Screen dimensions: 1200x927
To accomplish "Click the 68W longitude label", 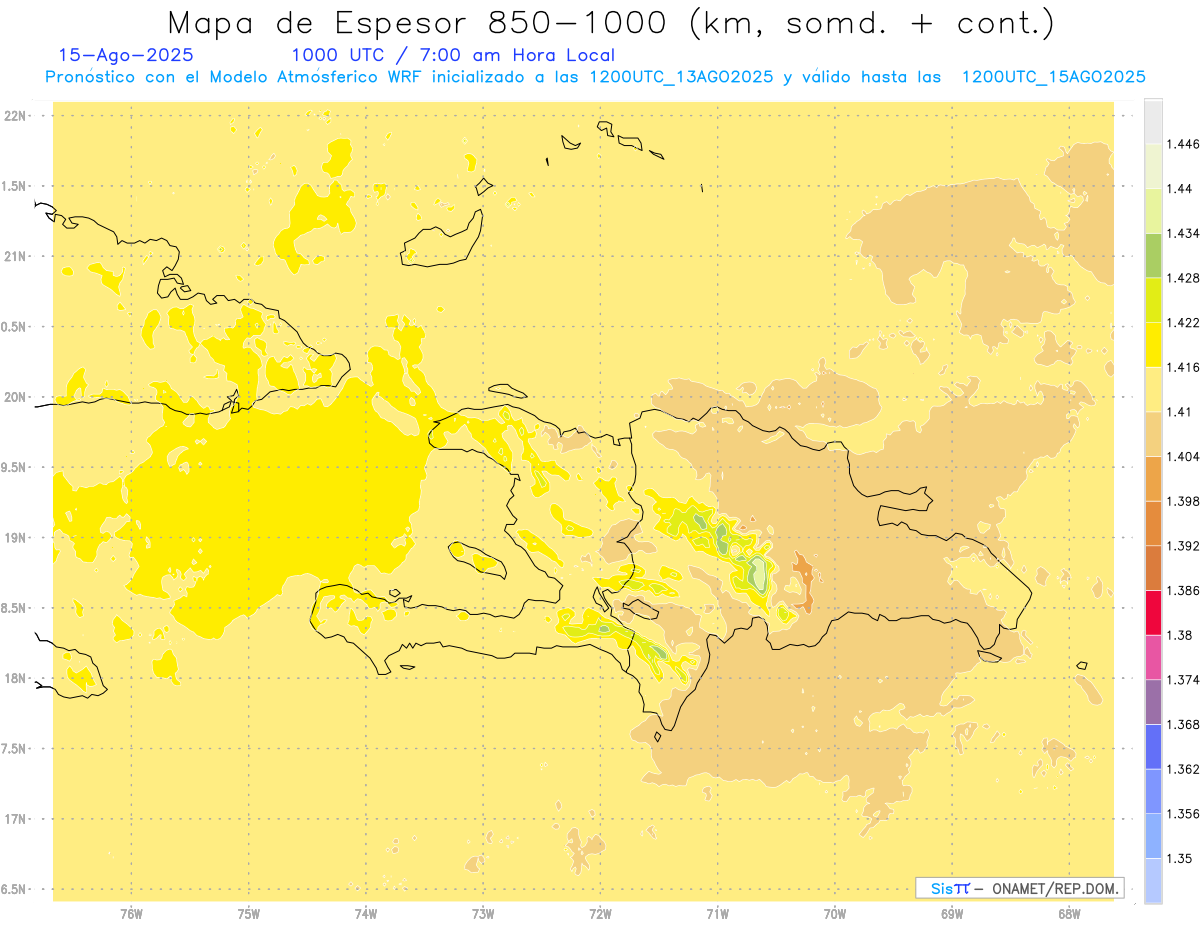I will pyautogui.click(x=1069, y=913).
